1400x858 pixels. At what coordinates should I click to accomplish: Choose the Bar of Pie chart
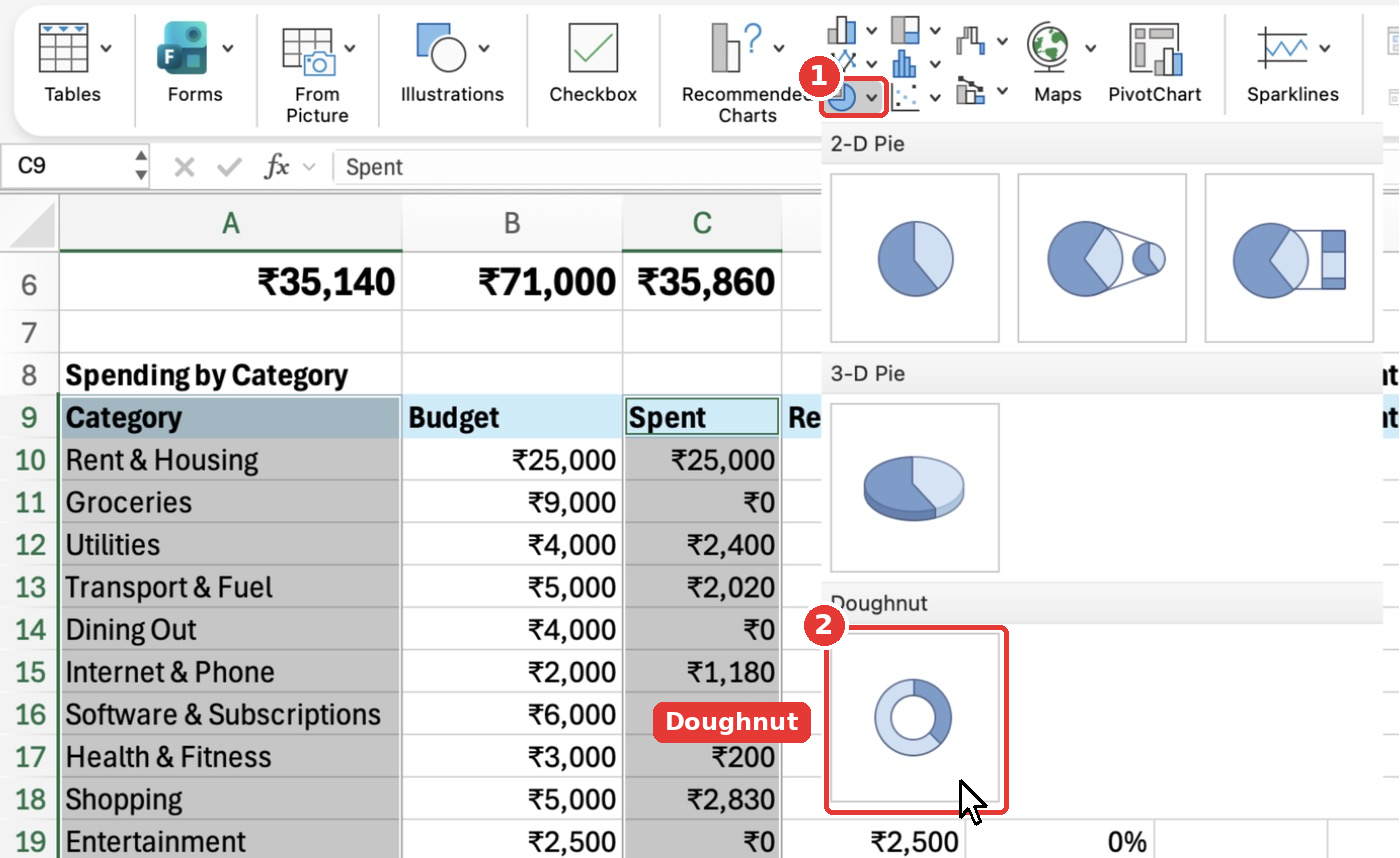1289,258
